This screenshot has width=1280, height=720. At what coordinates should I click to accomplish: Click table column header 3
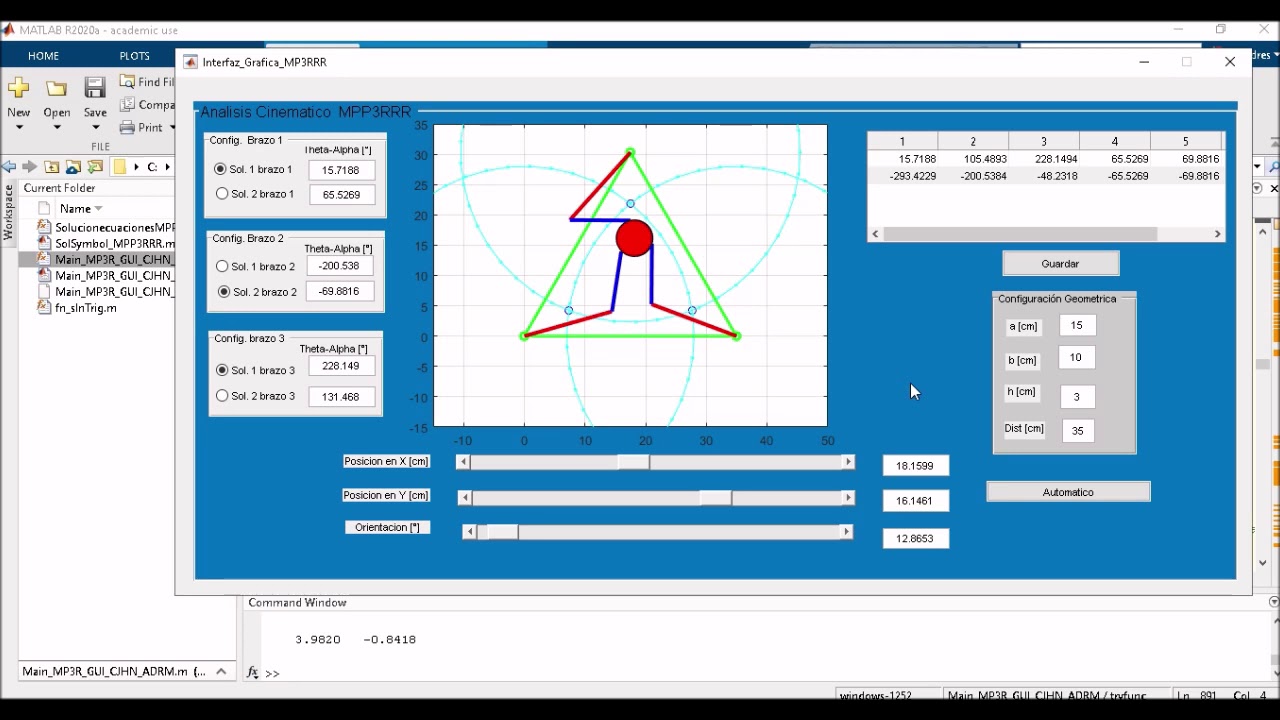pos(1044,142)
